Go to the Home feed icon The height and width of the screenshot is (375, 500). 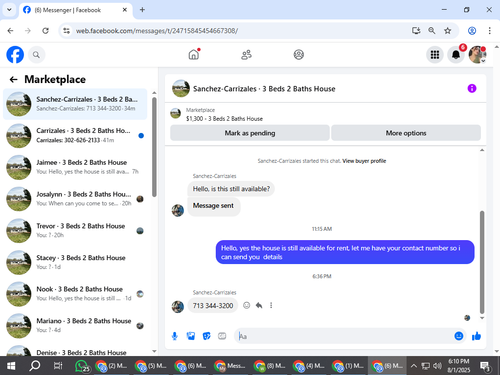point(194,54)
